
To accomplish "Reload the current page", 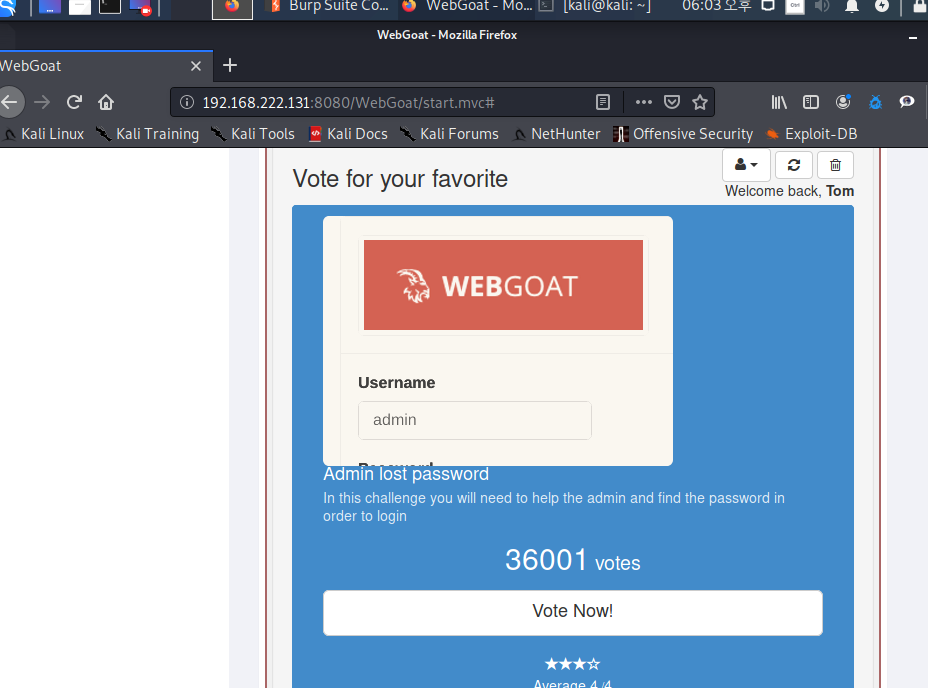I will tap(74, 102).
